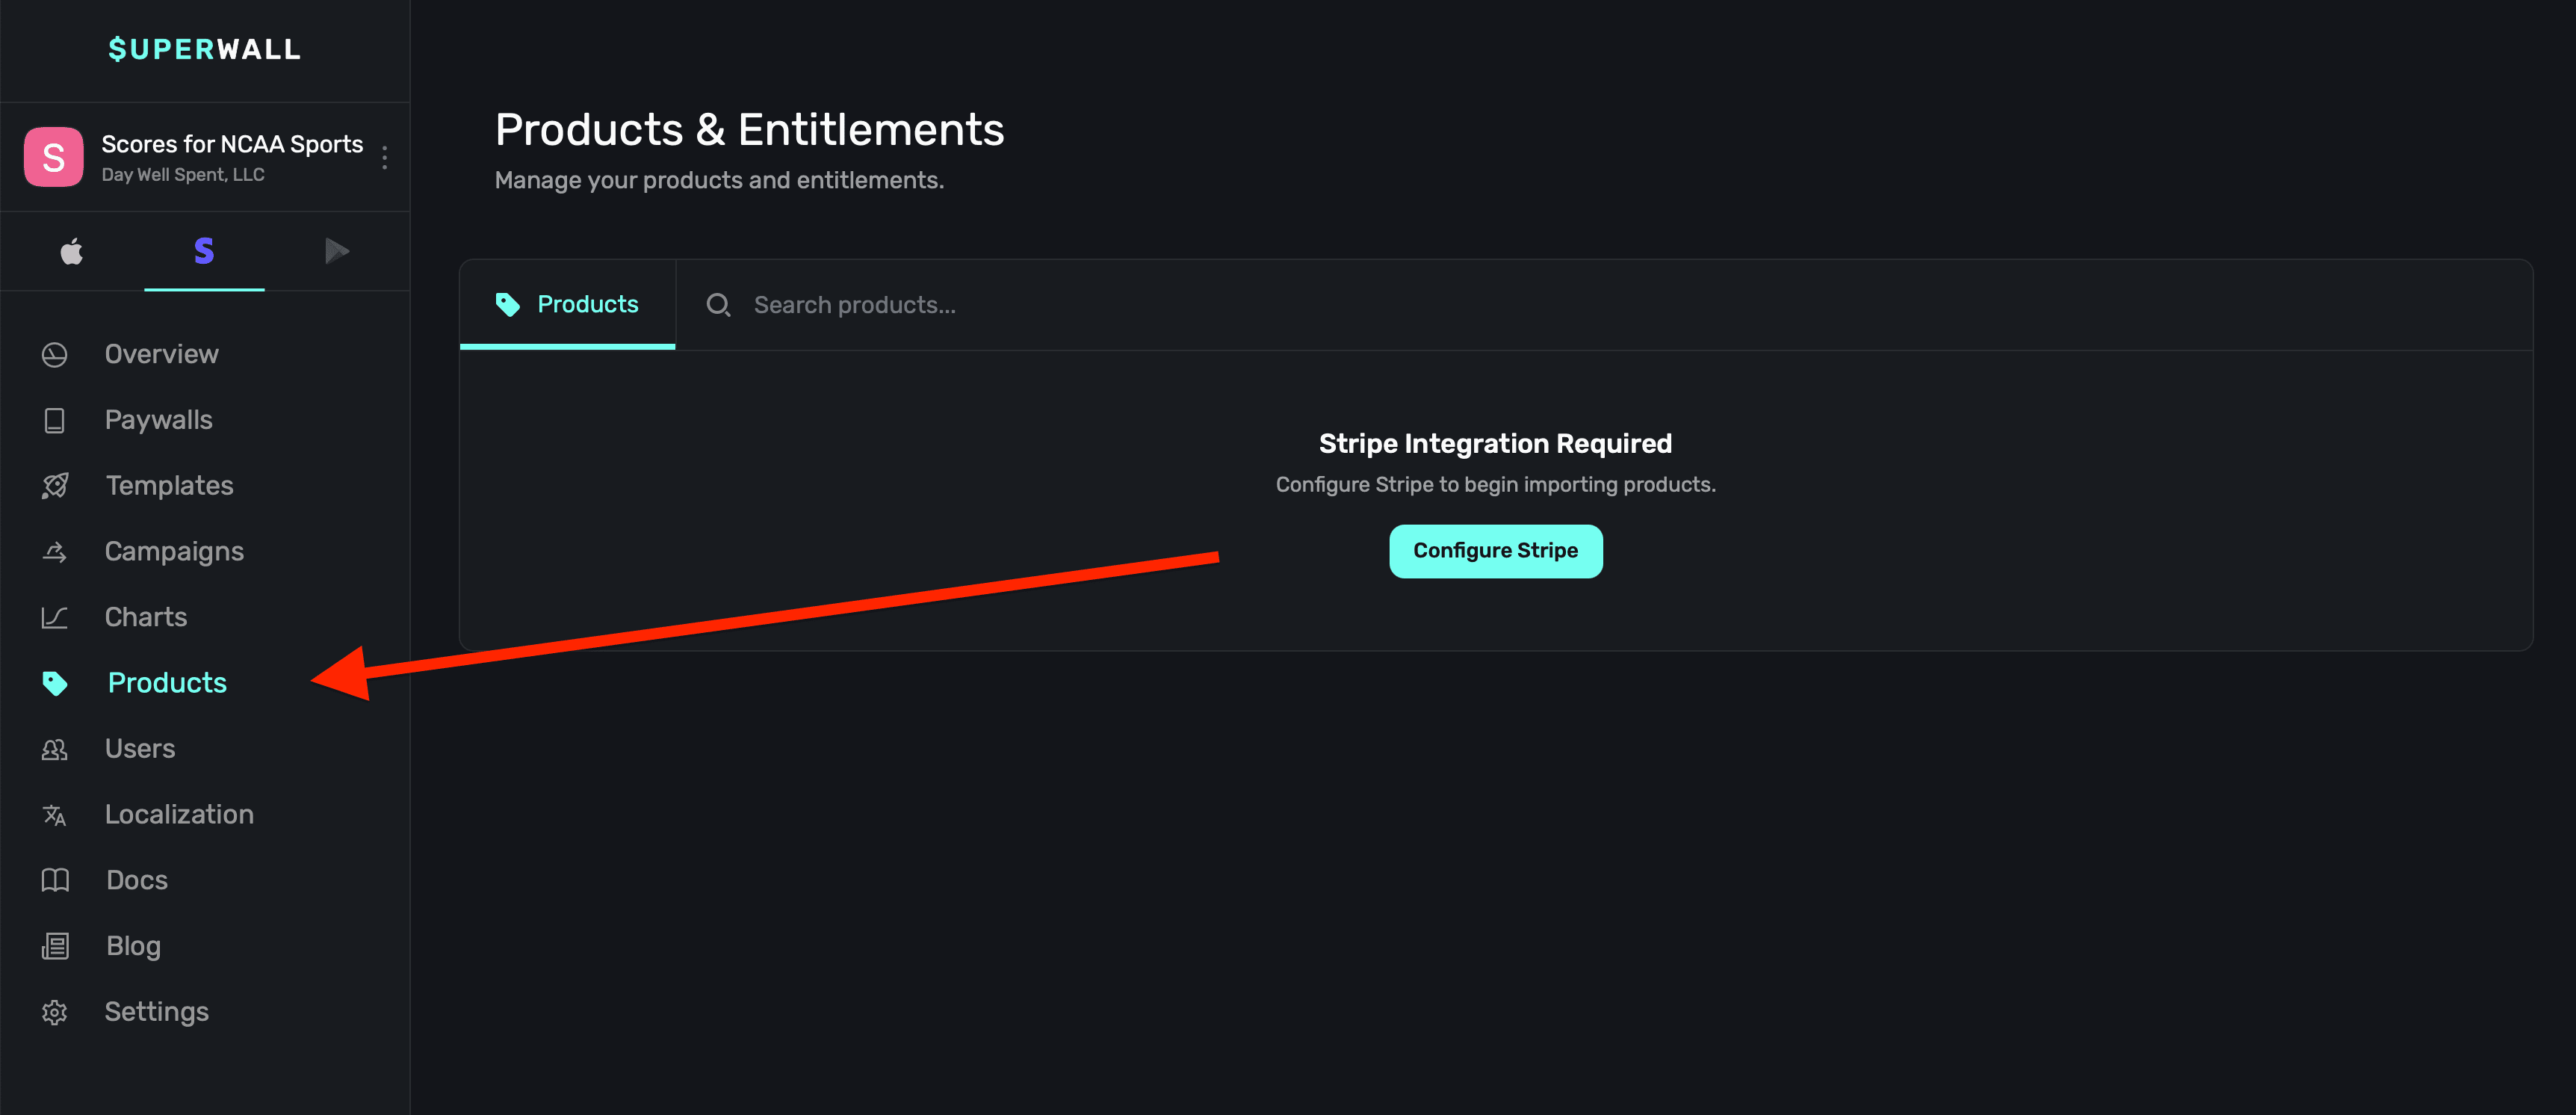The height and width of the screenshot is (1115, 2576).
Task: Click the Blog newspaper icon
Action: (55, 946)
